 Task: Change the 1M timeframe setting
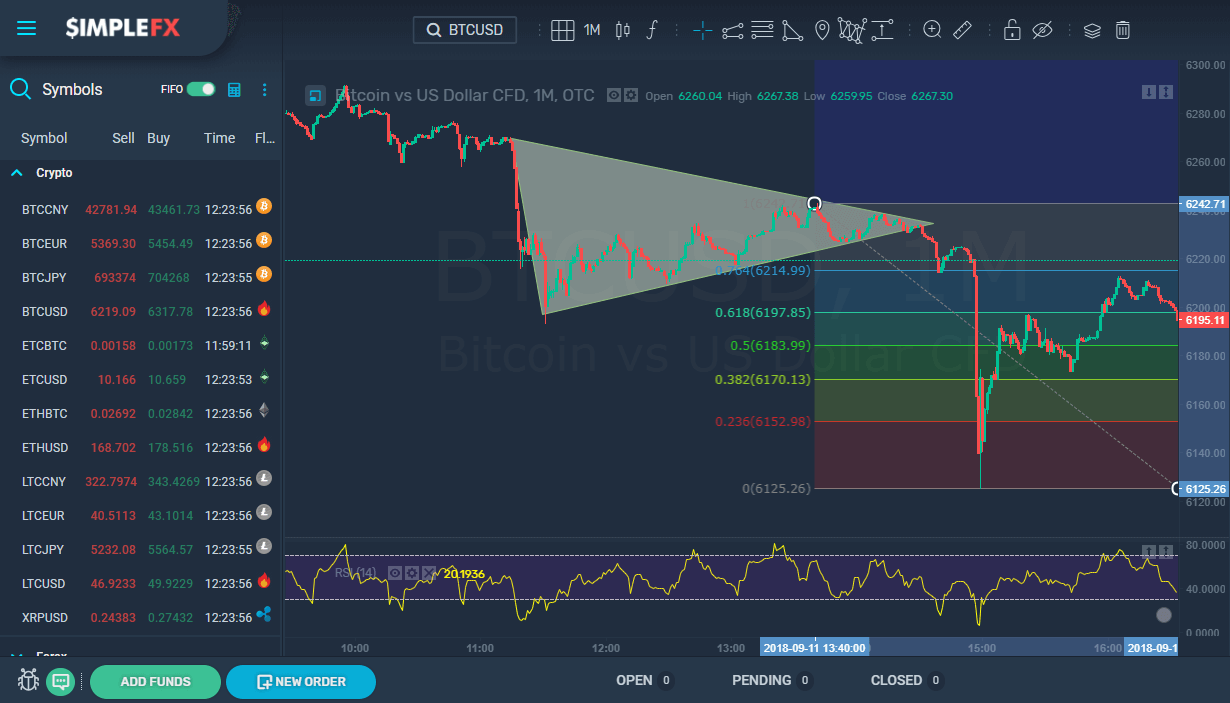(592, 30)
